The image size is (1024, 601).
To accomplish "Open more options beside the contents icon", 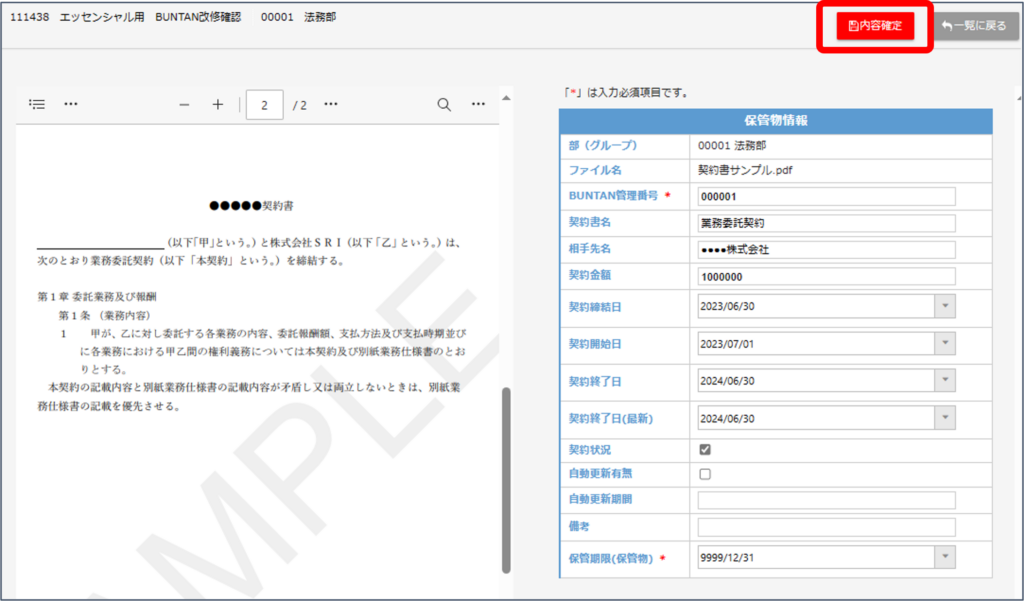I will [71, 104].
